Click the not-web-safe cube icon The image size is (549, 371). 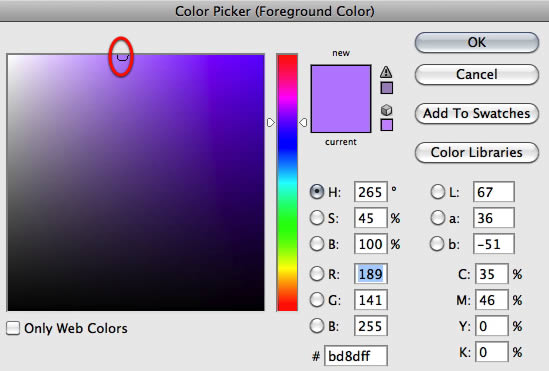tap(386, 110)
